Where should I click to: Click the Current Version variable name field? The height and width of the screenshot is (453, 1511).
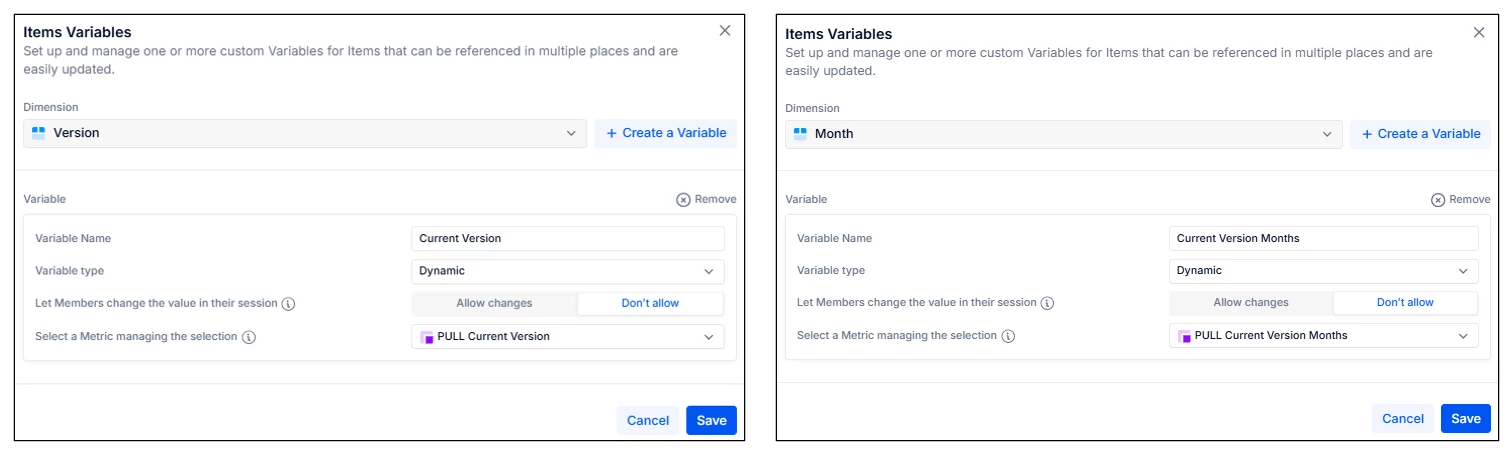[x=567, y=238]
